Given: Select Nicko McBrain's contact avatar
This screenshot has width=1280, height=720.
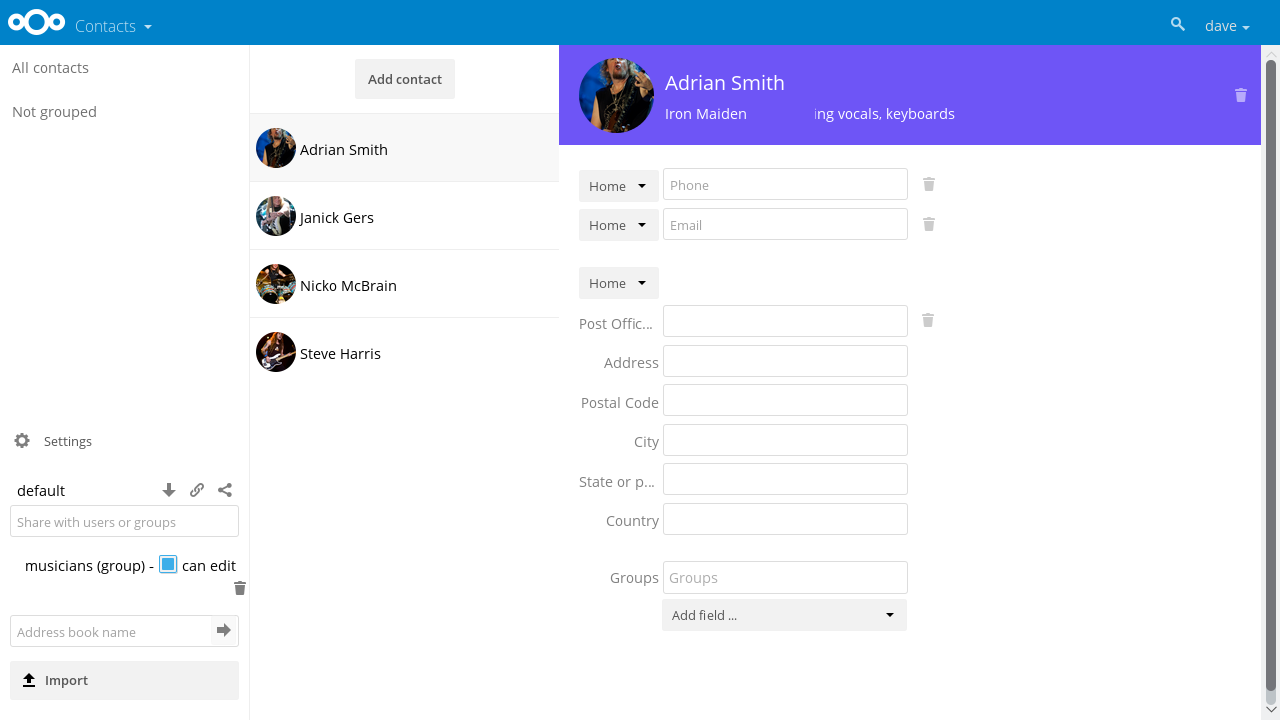Looking at the screenshot, I should click(x=276, y=285).
